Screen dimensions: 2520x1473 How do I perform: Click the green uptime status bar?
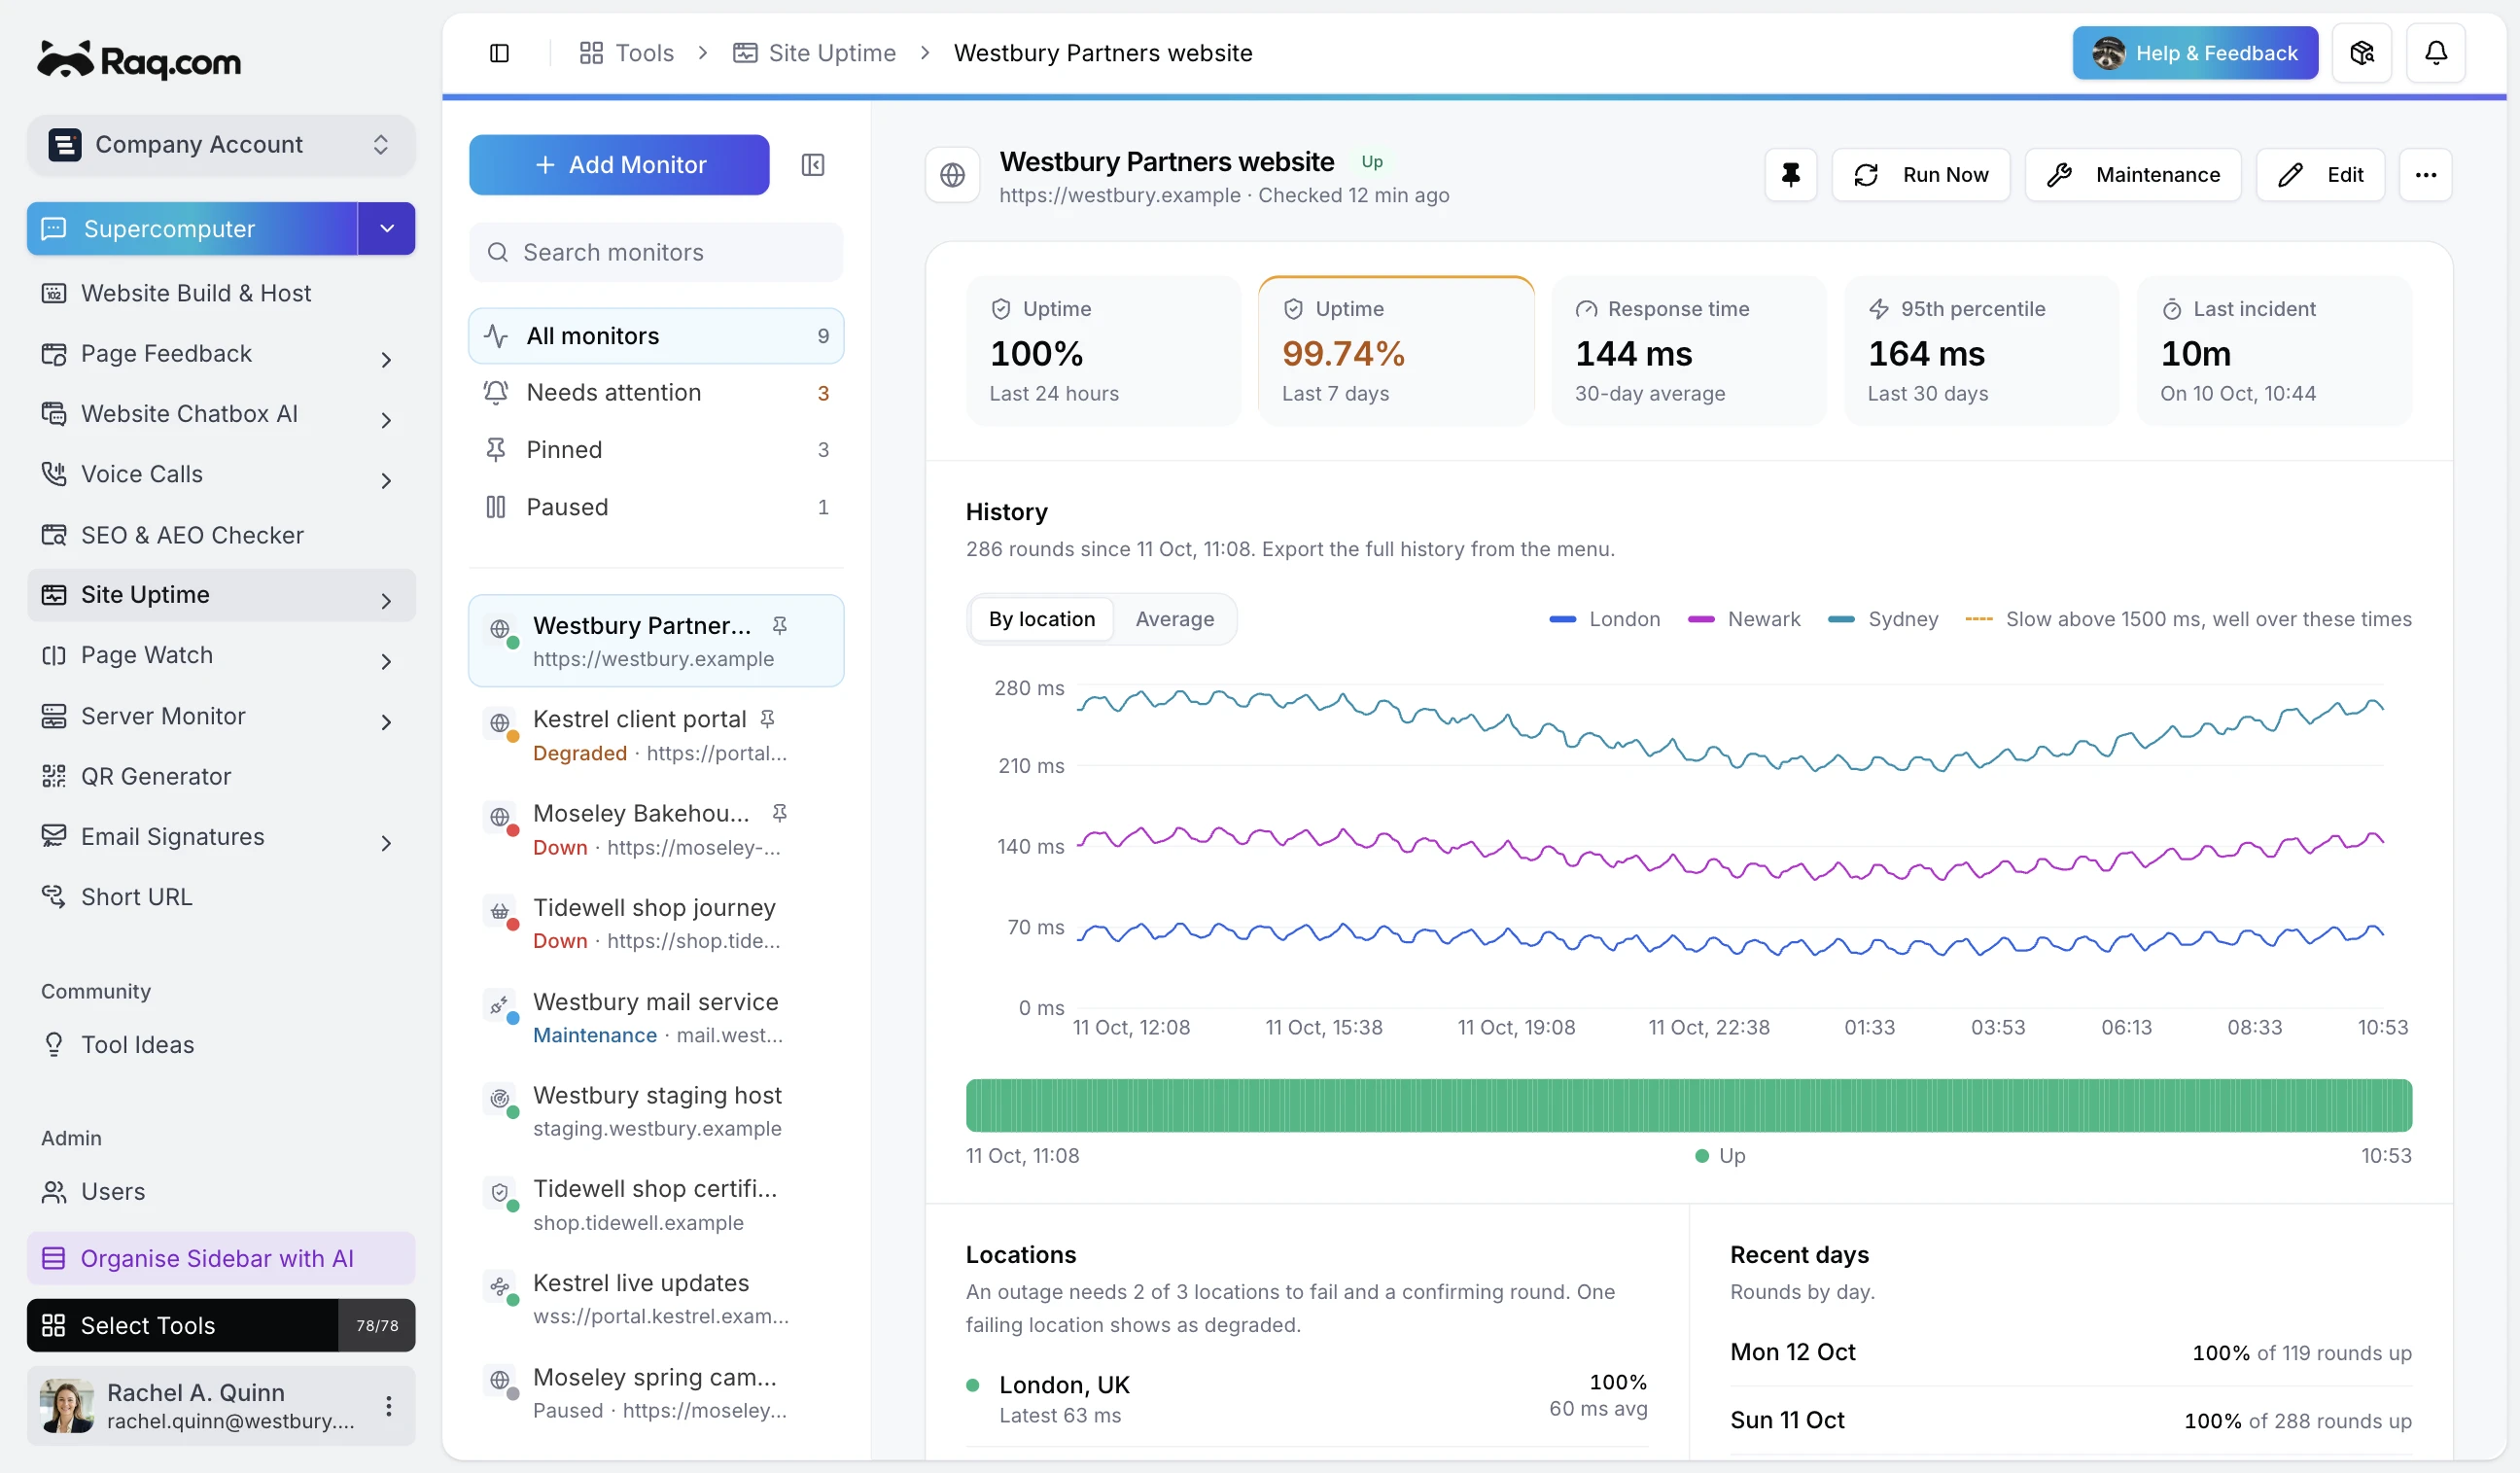pos(1688,1105)
